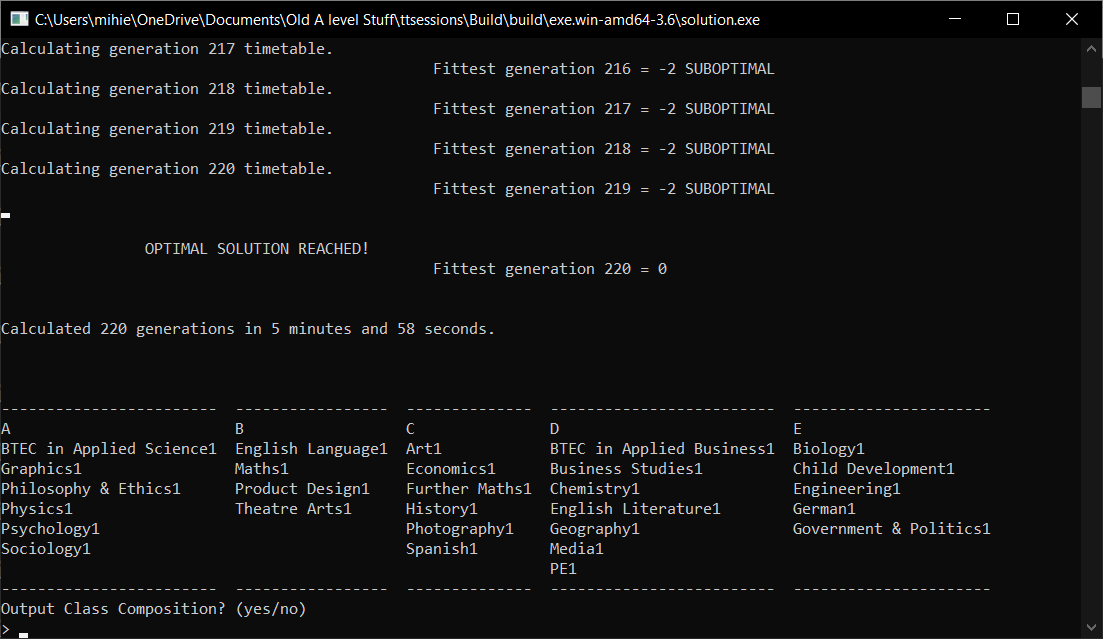Click the 'Fittest generation 220 = 0' line
Viewport: 1103px width, 639px height.
click(549, 269)
